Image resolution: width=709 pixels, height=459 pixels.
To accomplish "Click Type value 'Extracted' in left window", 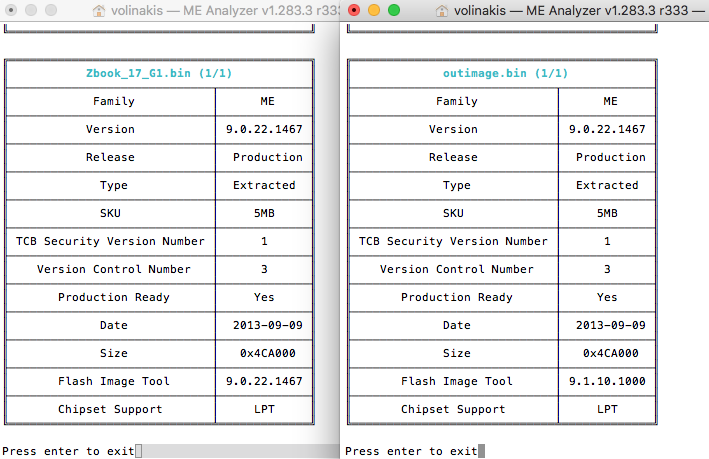I will tap(264, 185).
